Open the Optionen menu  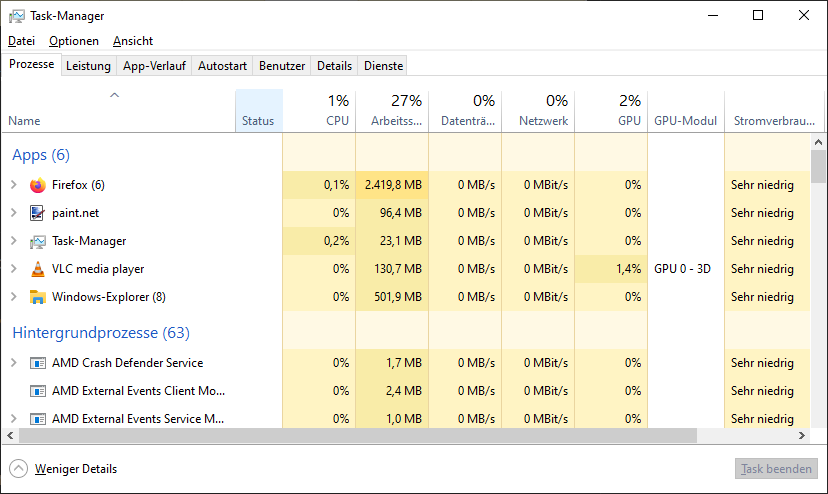pyautogui.click(x=74, y=41)
